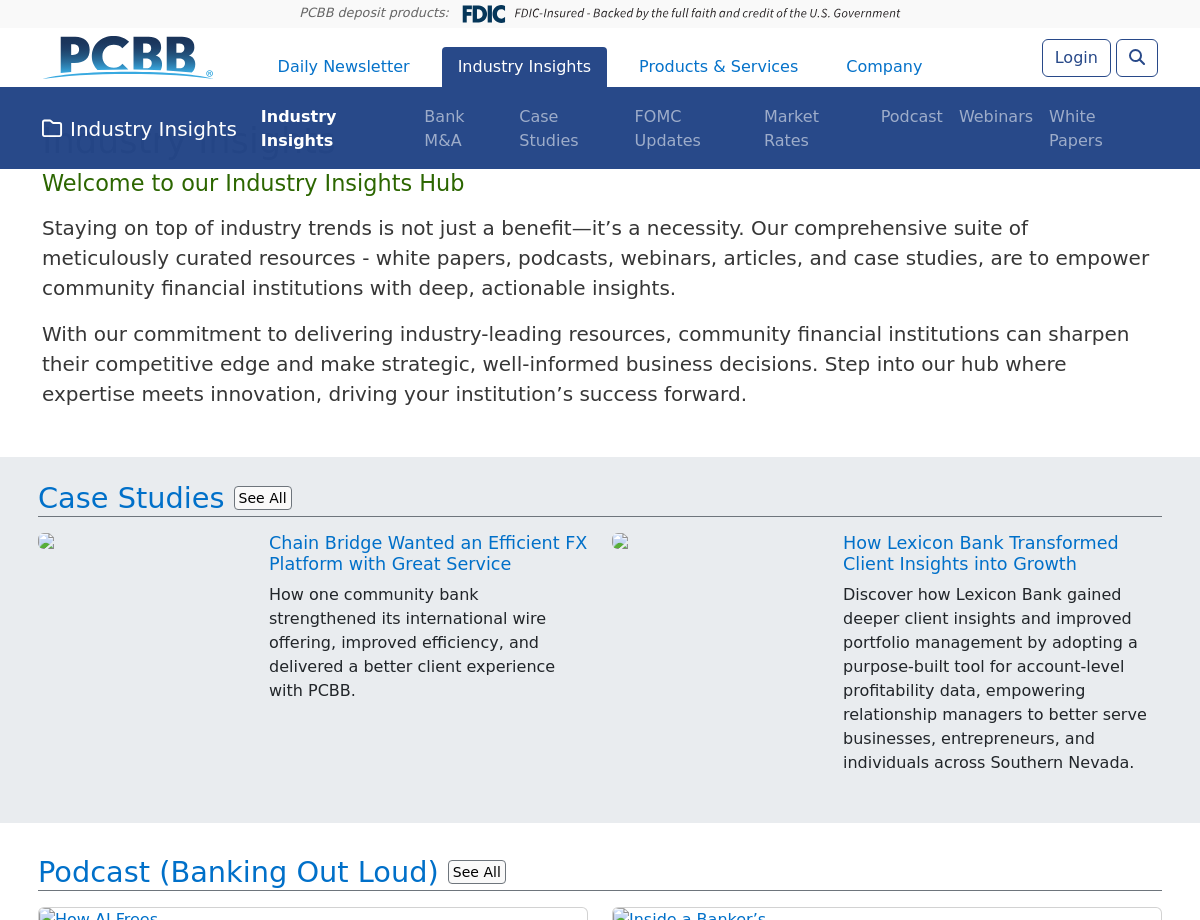This screenshot has width=1200, height=920.
Task: Open Case Studies in the blue subnav
Action: (548, 129)
